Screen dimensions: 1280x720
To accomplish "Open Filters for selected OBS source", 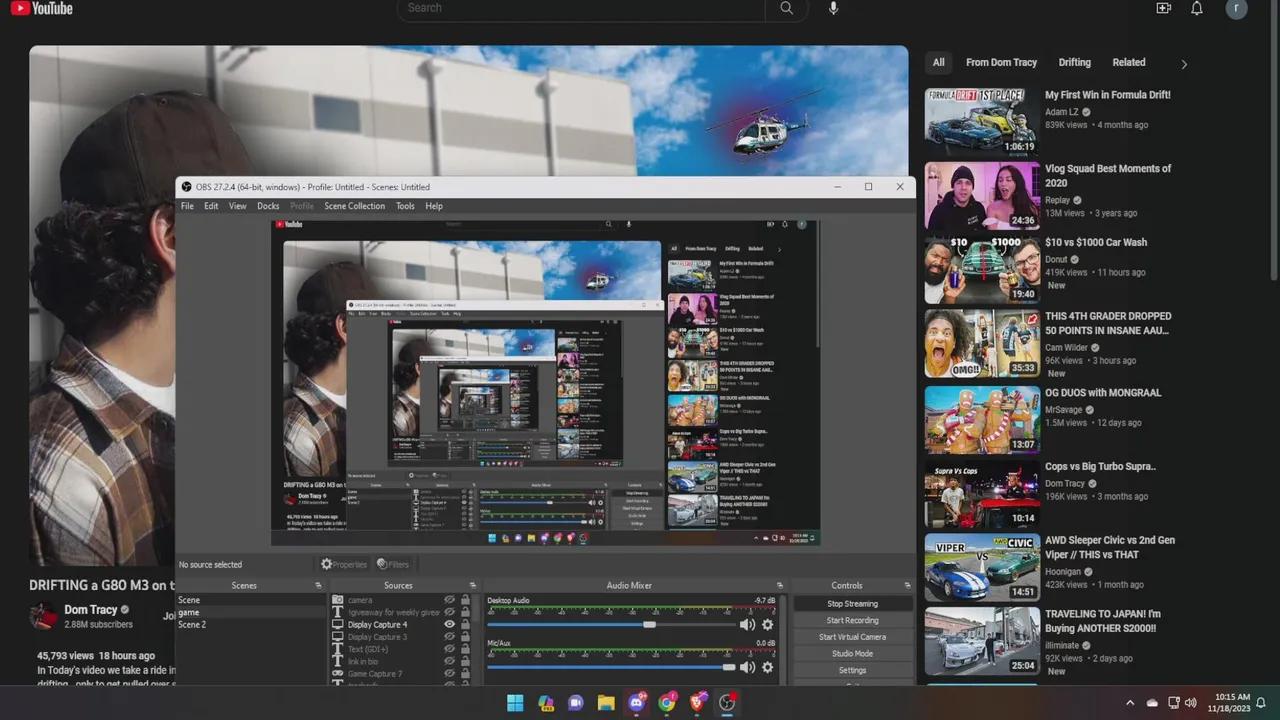I will (393, 564).
